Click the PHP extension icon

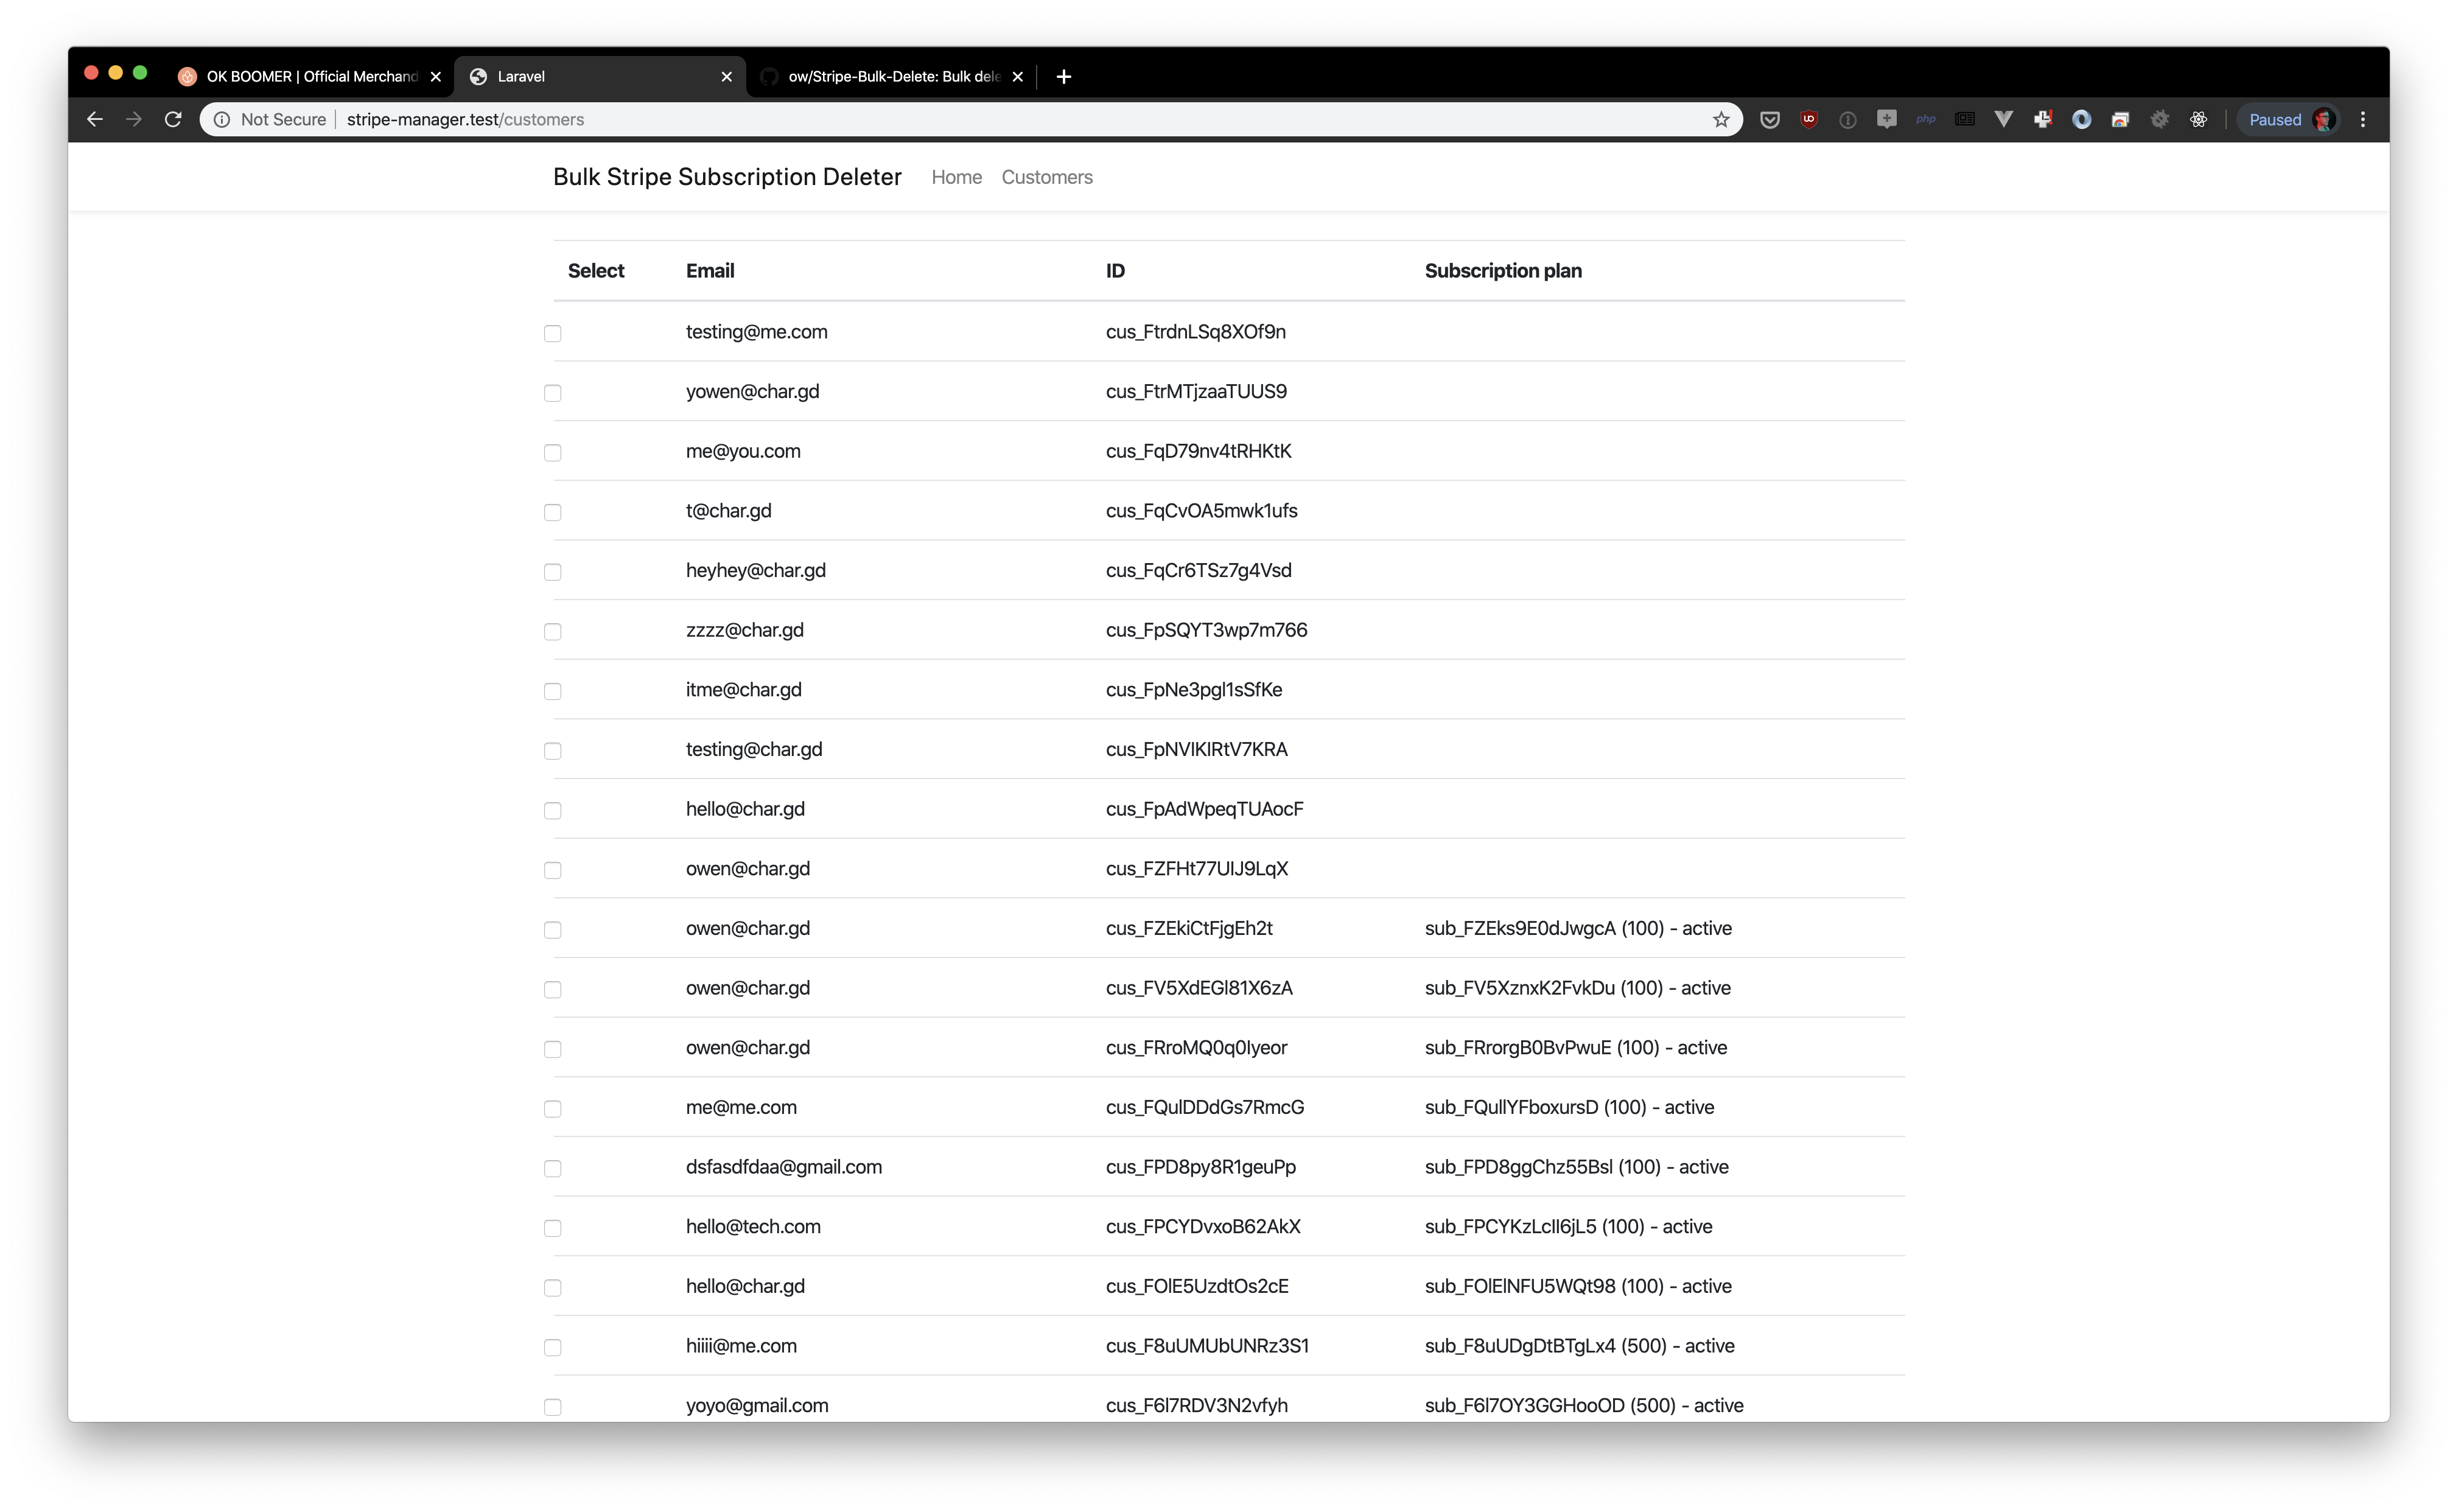(x=1925, y=120)
